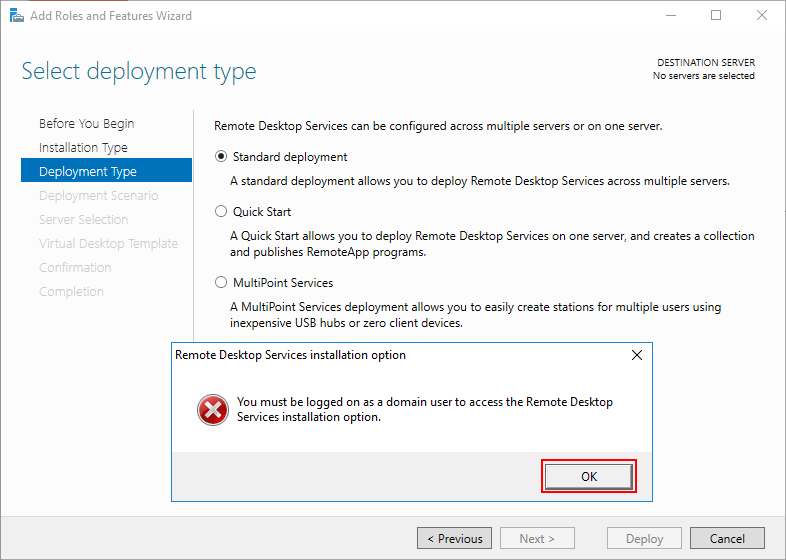Image resolution: width=786 pixels, height=560 pixels.
Task: Open the Before You Begin step
Action: point(87,123)
